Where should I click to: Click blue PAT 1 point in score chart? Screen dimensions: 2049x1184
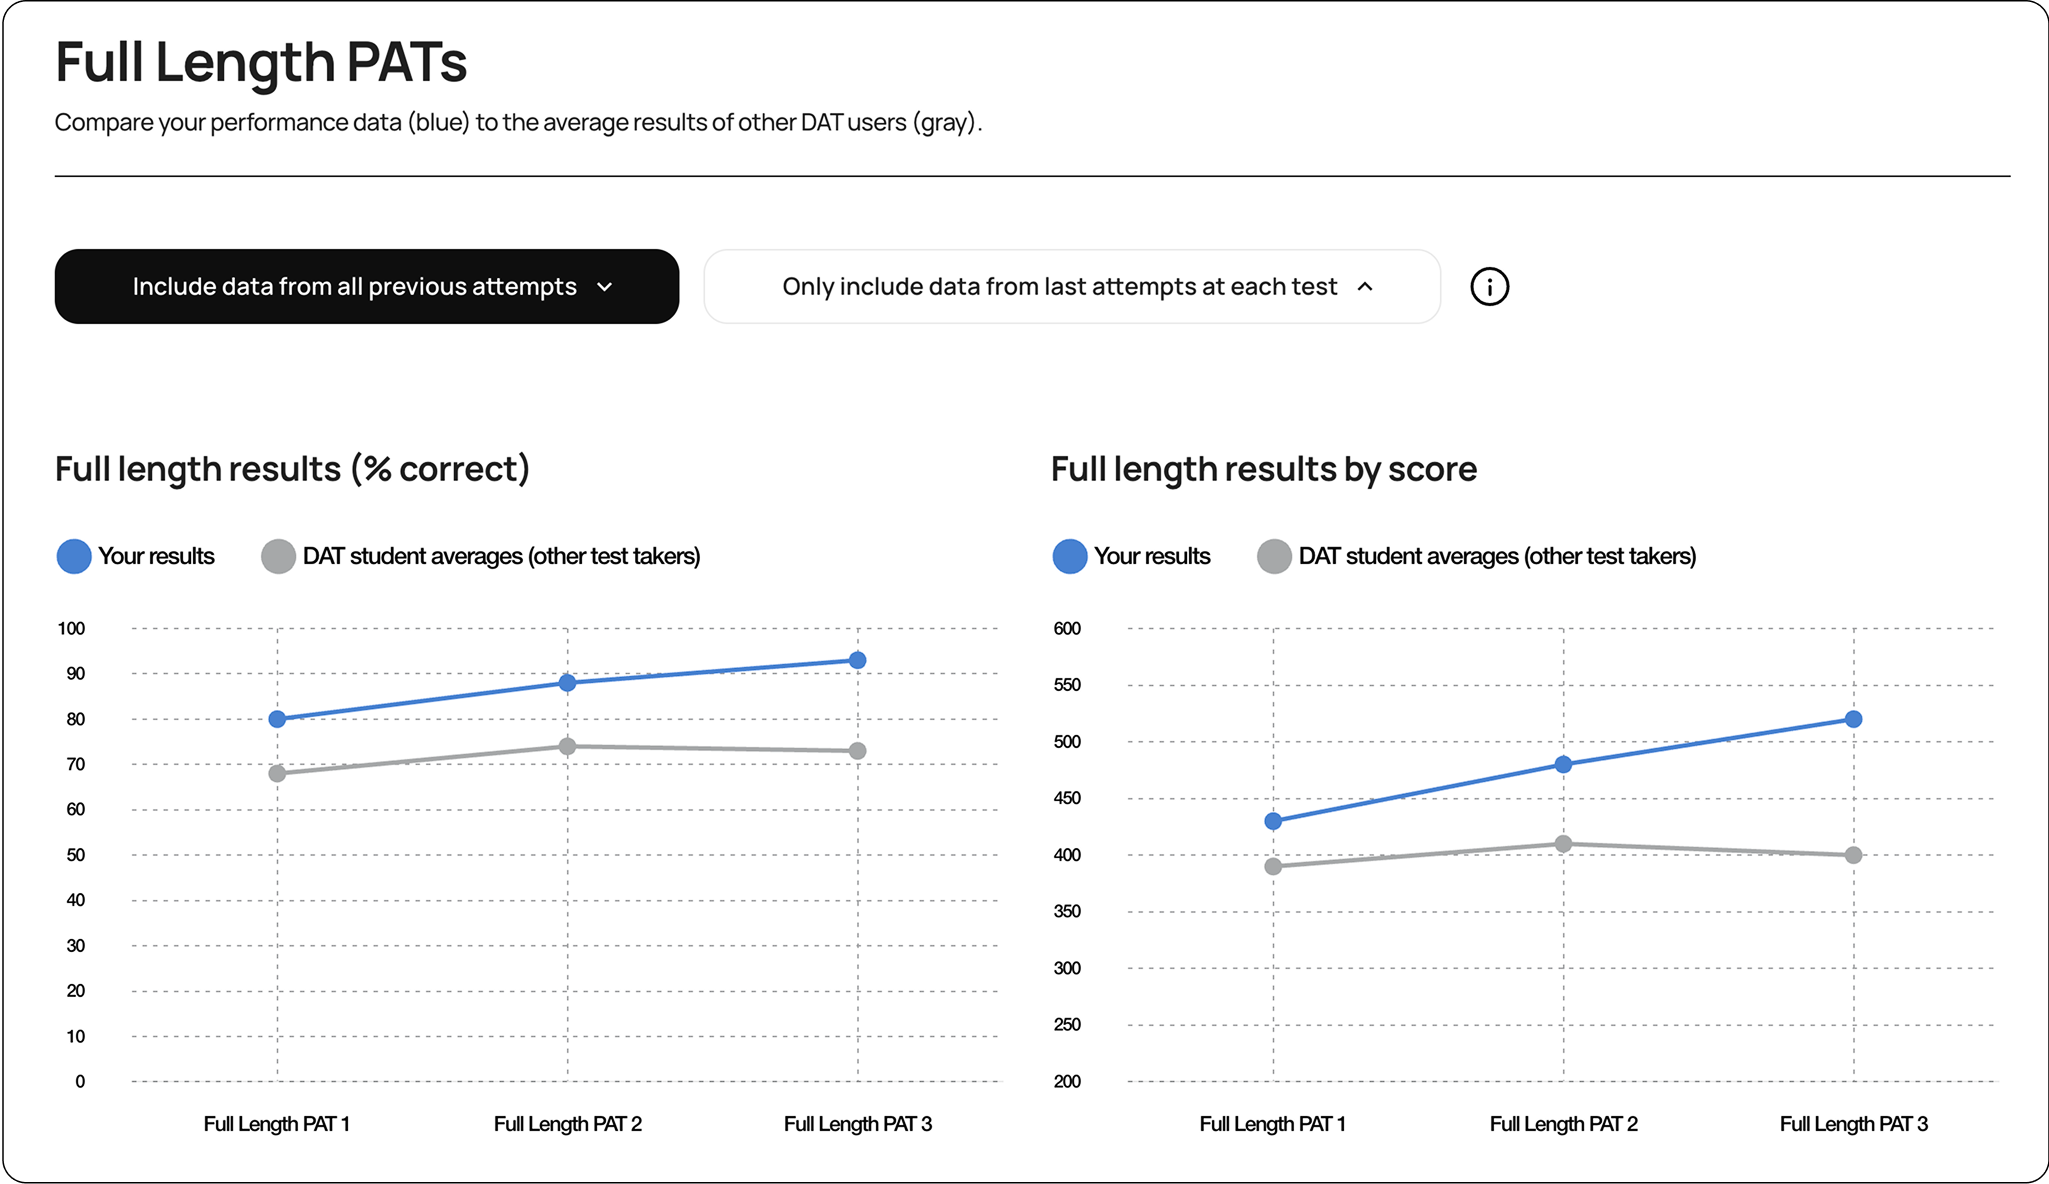[x=1273, y=821]
